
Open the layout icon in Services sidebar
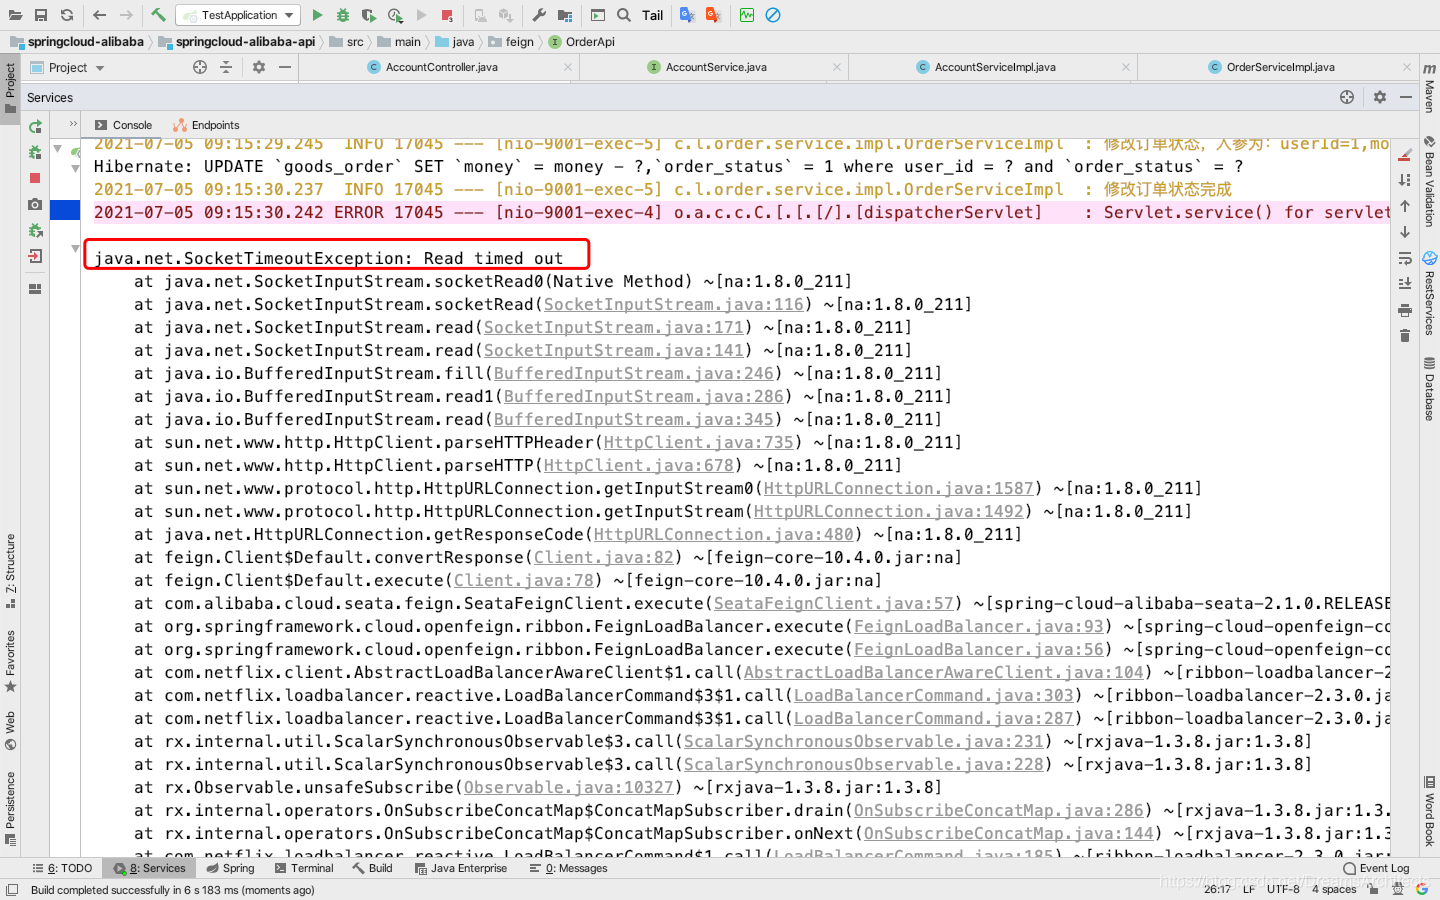click(x=35, y=289)
